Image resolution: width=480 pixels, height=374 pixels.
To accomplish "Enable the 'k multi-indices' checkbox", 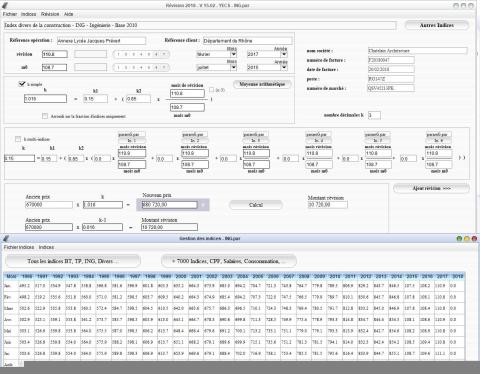I will pyautogui.click(x=18, y=139).
